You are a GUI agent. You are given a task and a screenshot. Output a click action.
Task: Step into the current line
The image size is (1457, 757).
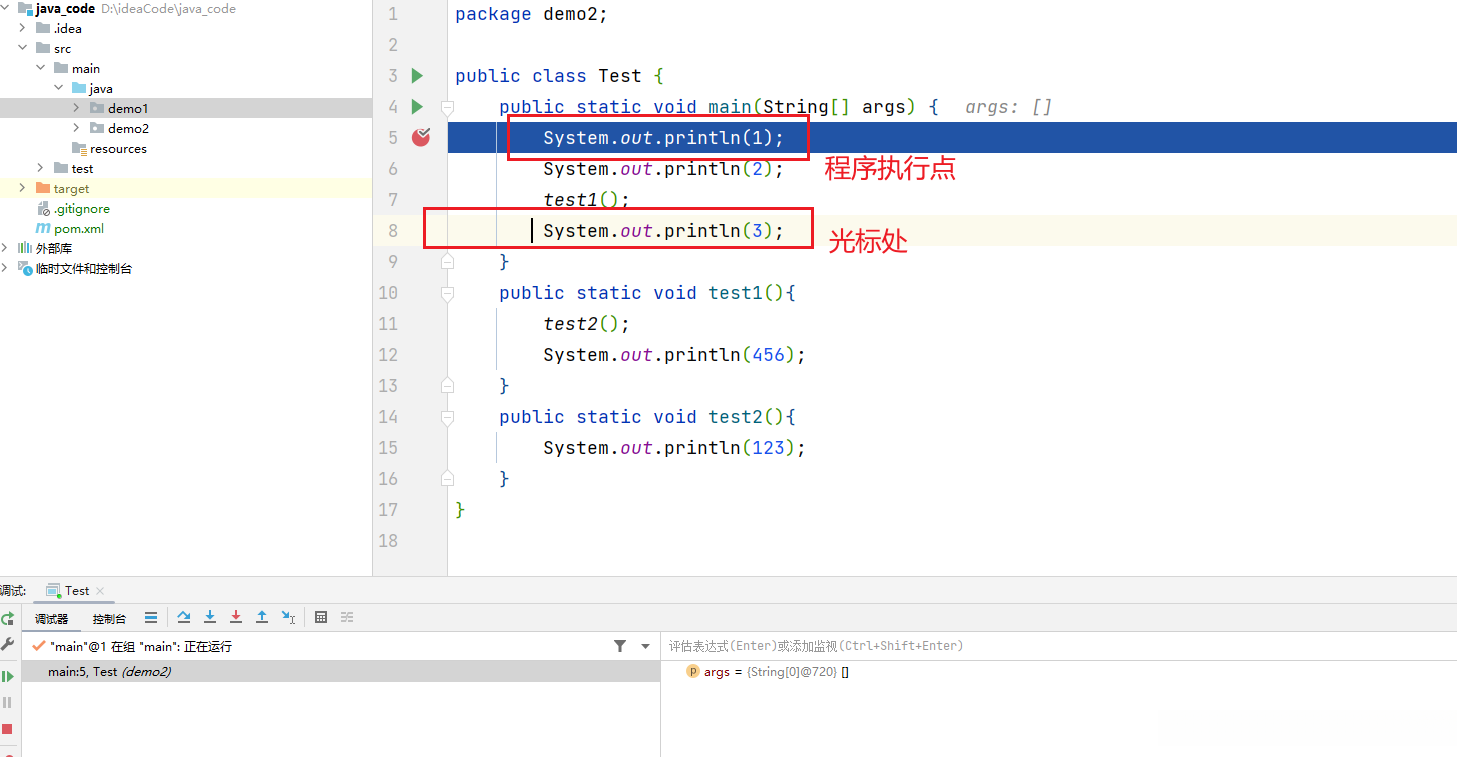coord(210,618)
